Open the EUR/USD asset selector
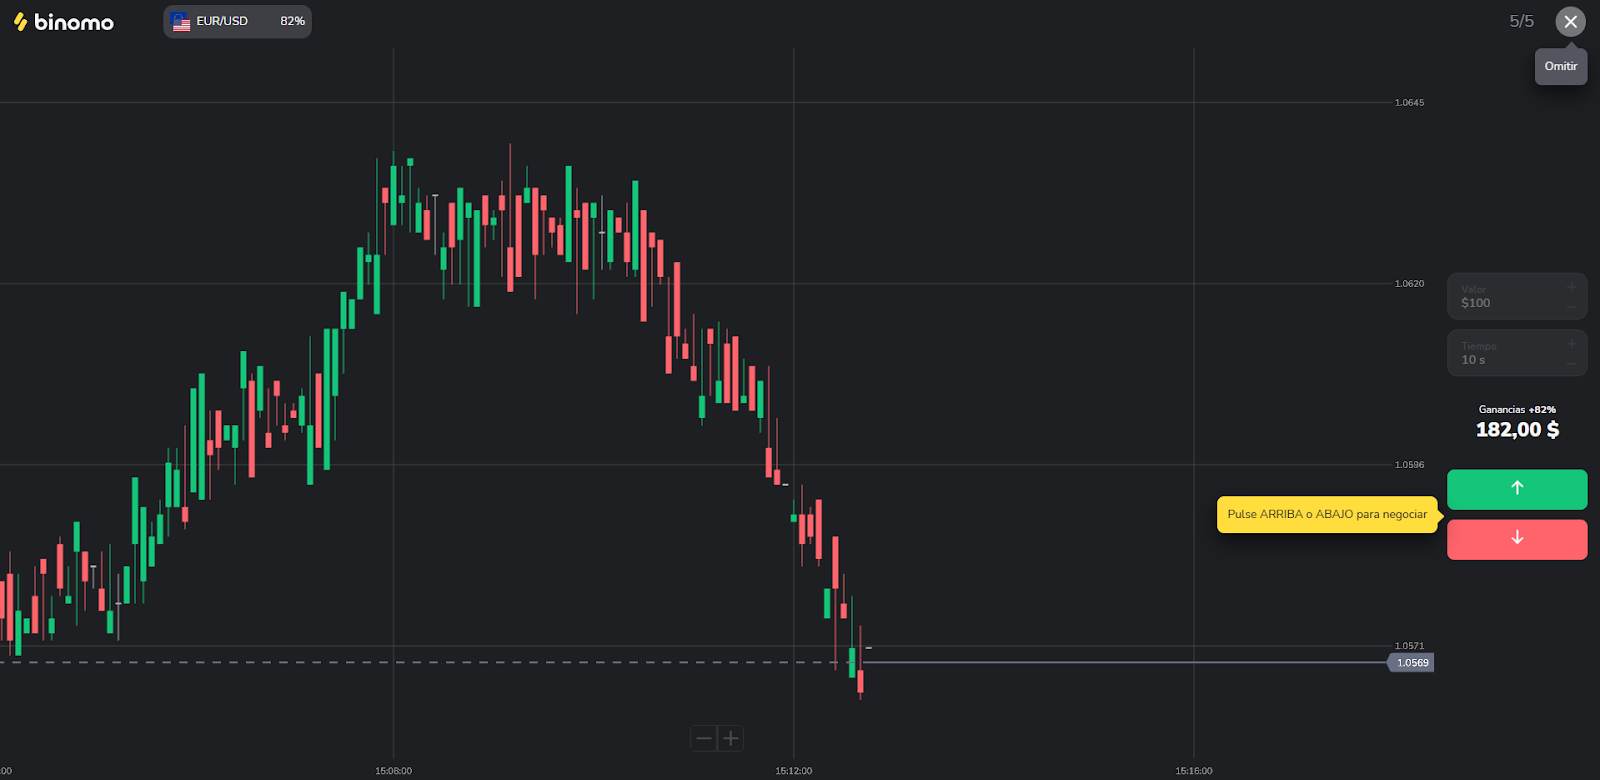 click(x=237, y=22)
